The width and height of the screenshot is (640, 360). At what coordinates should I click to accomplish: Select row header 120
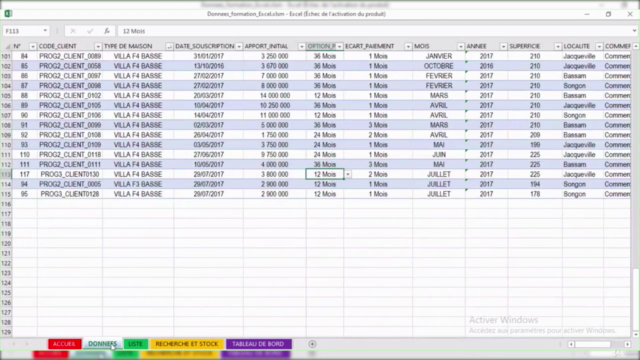pyautogui.click(x=6, y=244)
